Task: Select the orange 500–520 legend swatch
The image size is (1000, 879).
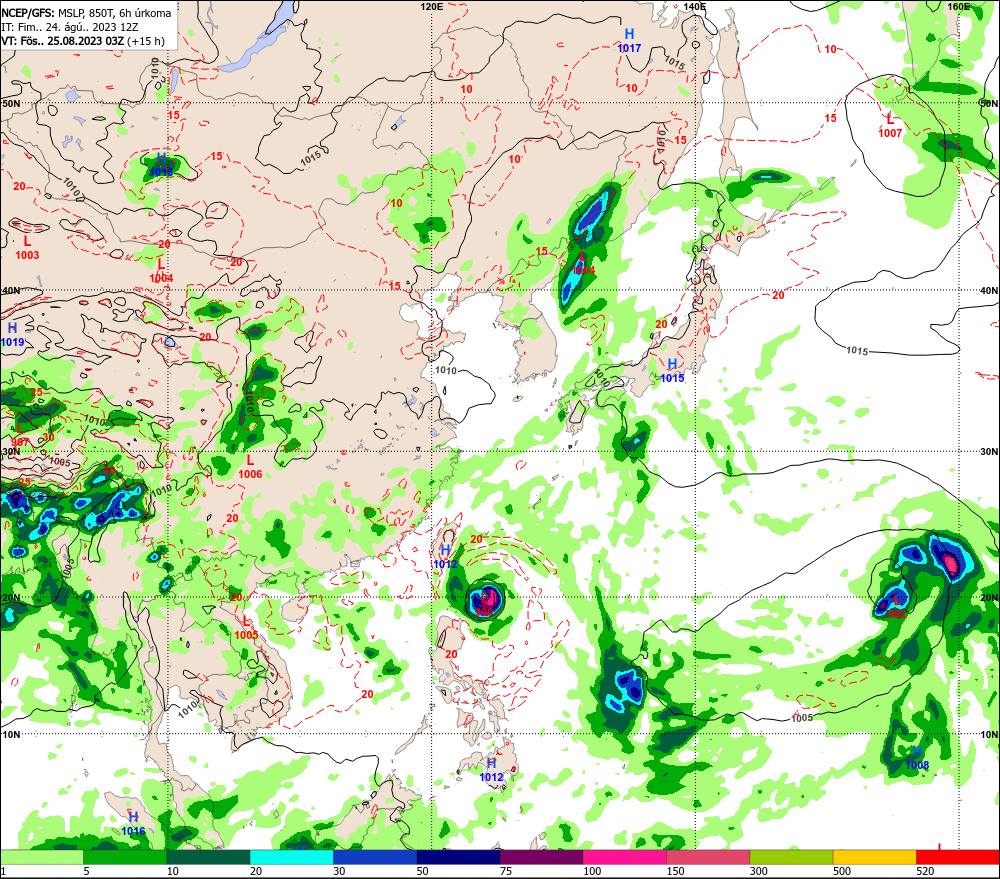Action: tap(875, 857)
